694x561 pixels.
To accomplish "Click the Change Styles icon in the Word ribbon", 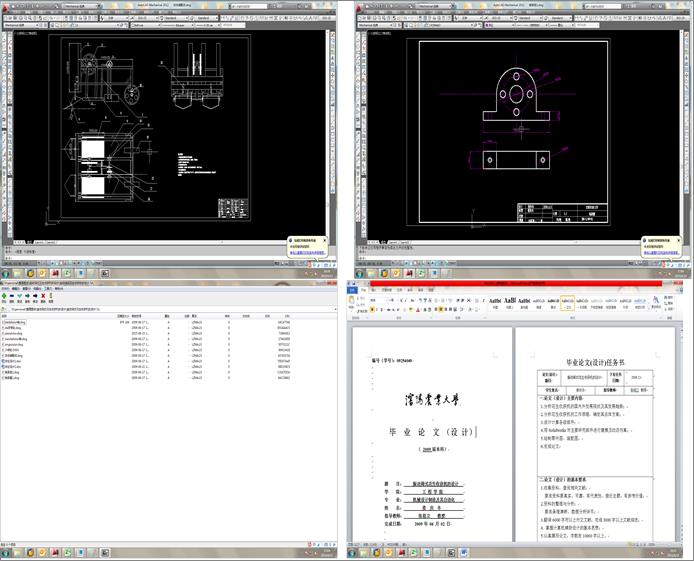I will 656,301.
